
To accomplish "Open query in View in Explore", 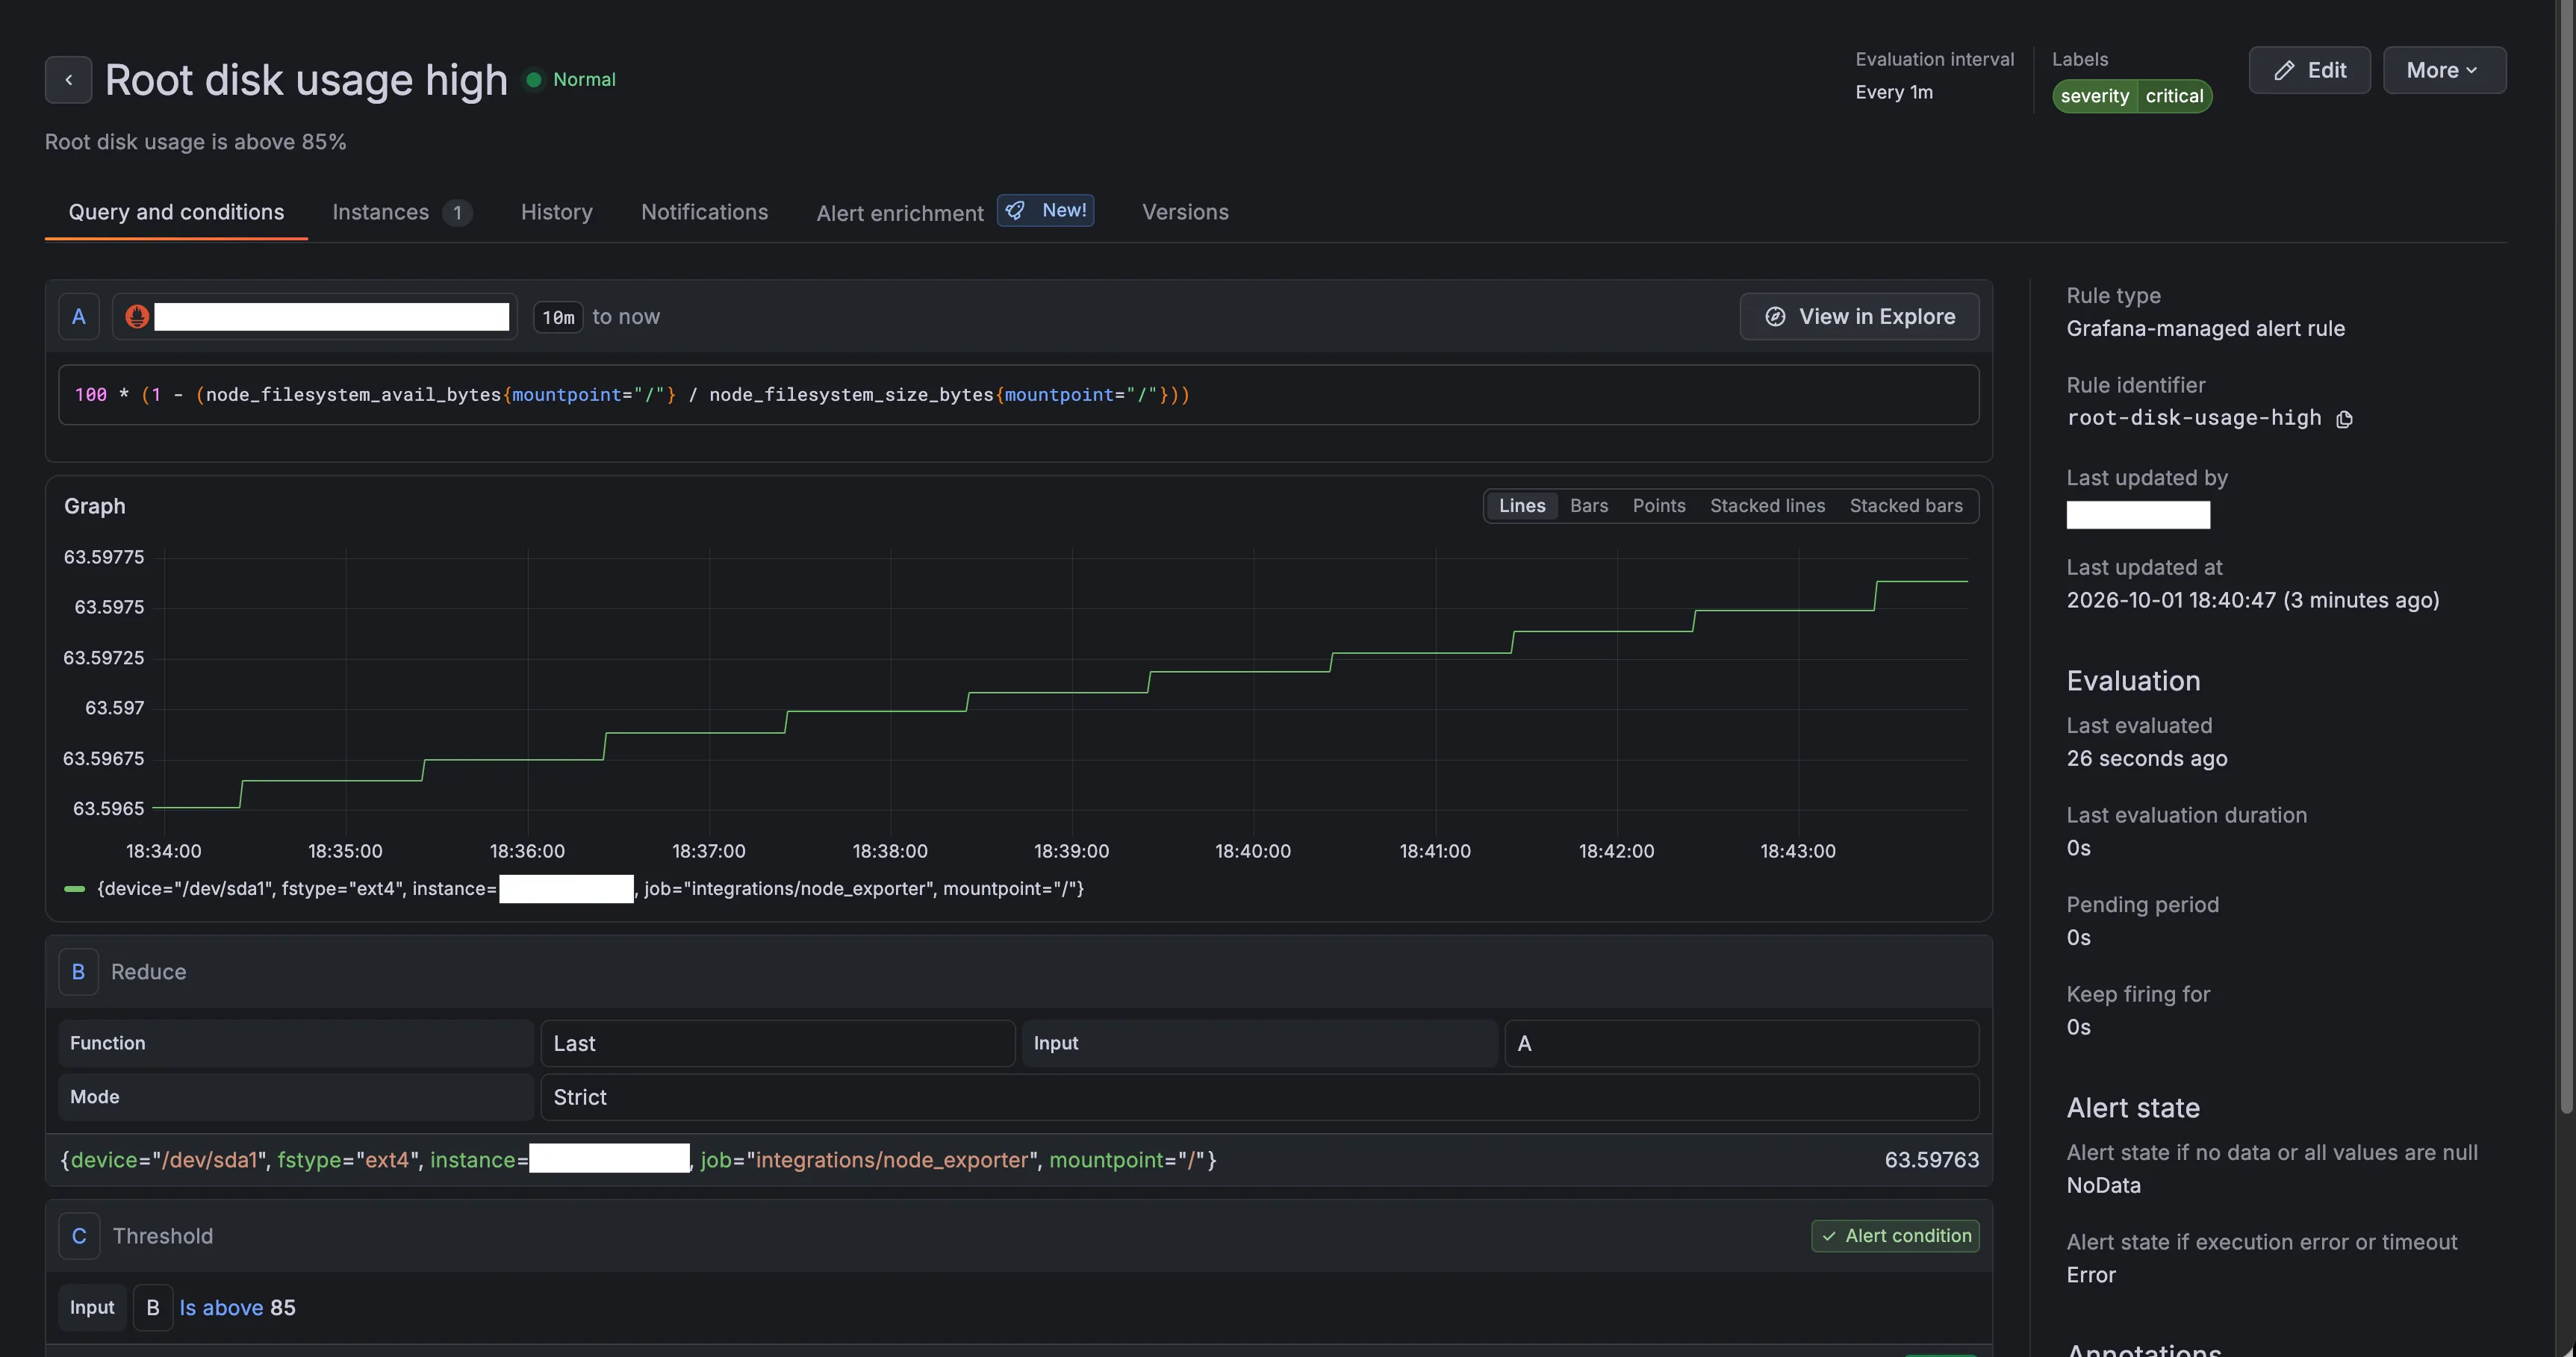I will point(1859,317).
